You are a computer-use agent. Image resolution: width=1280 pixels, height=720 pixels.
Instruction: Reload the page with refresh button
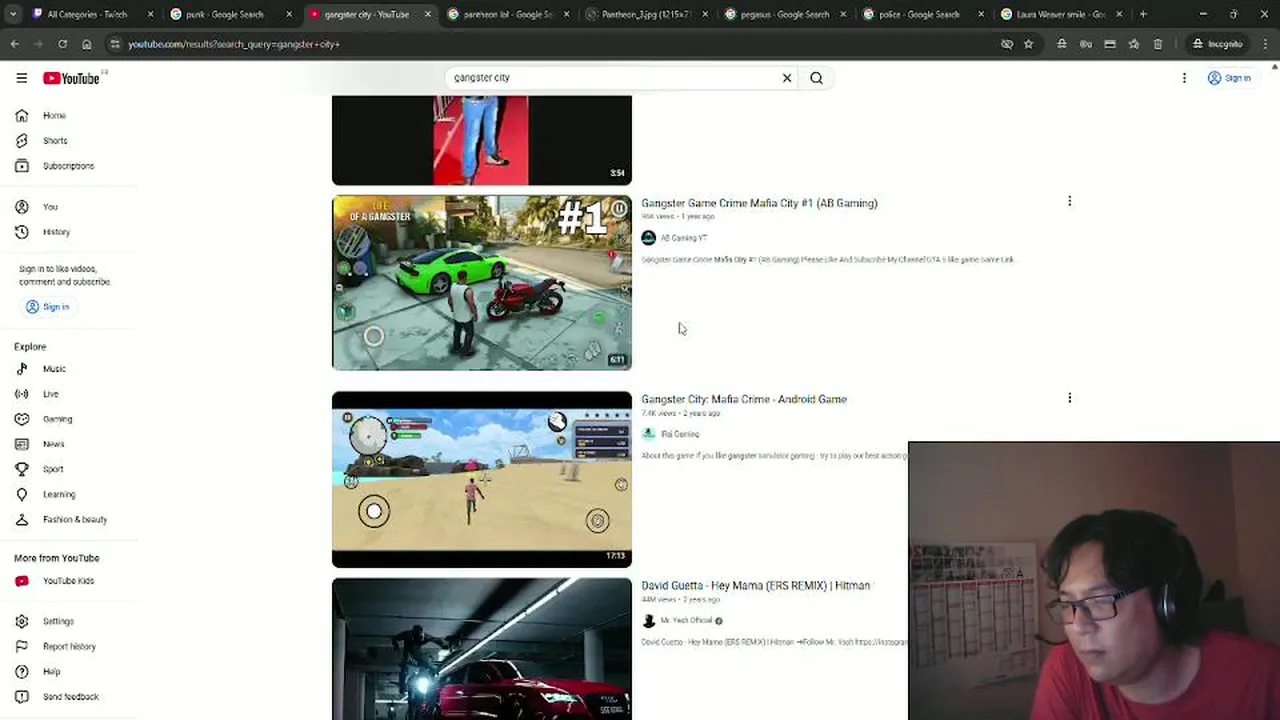[x=62, y=44]
